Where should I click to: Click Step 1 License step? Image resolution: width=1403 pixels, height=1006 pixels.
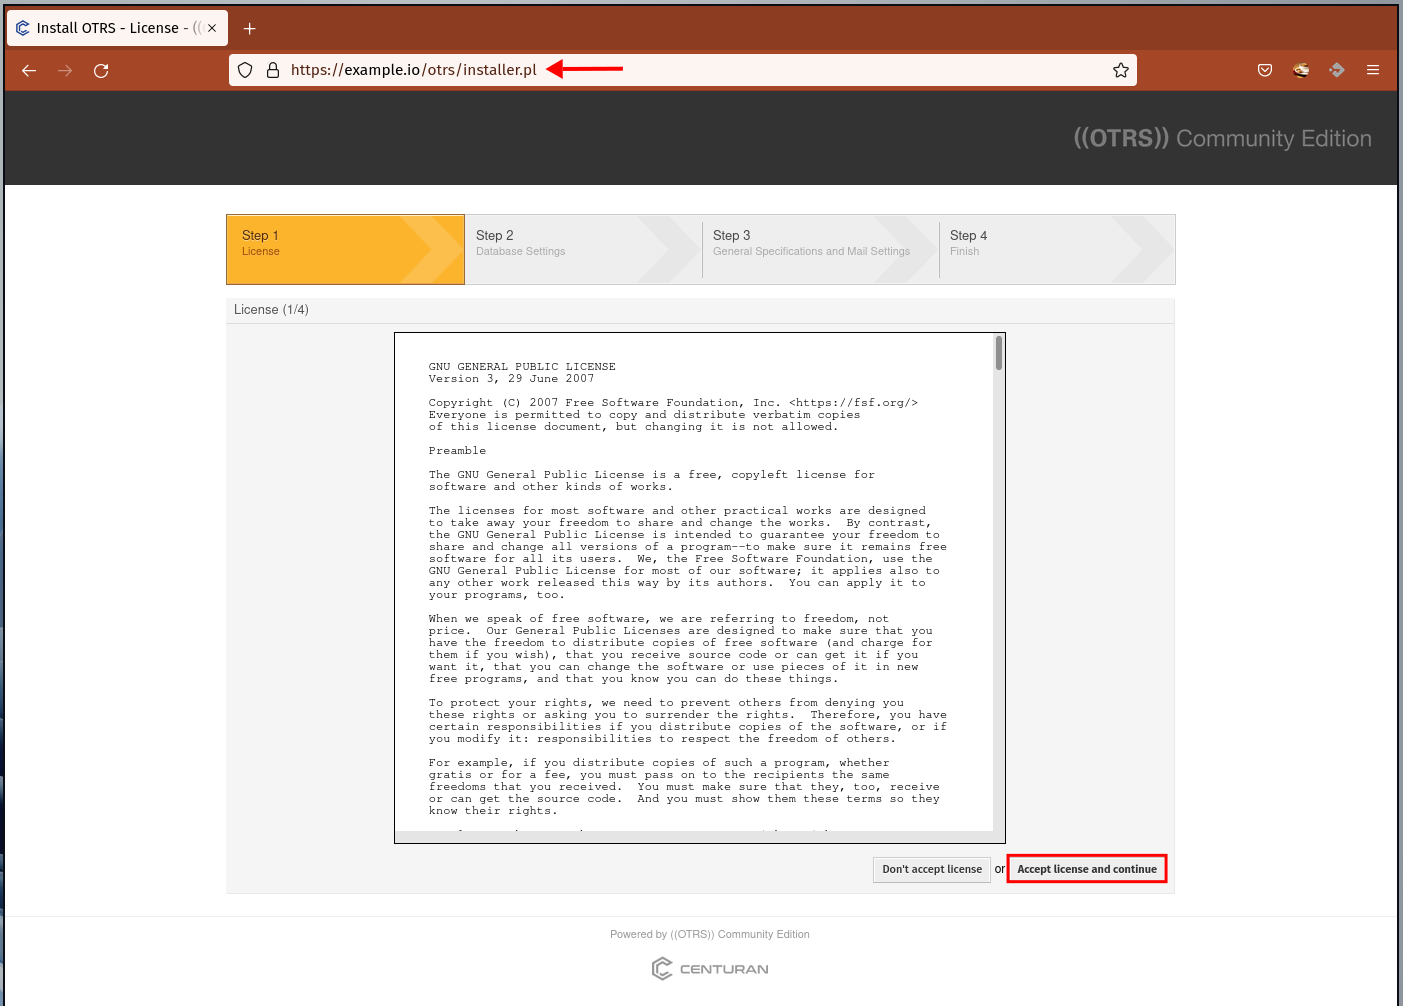345,249
